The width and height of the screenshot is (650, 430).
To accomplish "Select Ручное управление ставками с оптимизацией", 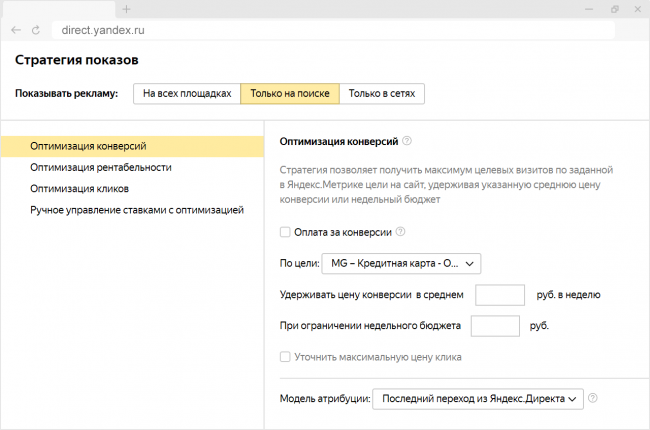I will point(137,210).
